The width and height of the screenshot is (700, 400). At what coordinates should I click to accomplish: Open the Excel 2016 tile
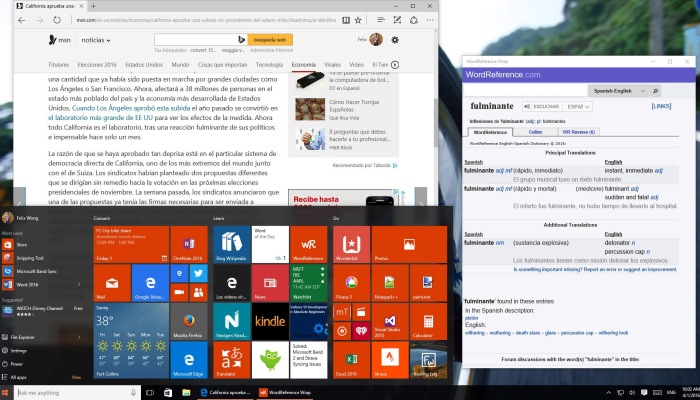point(351,360)
